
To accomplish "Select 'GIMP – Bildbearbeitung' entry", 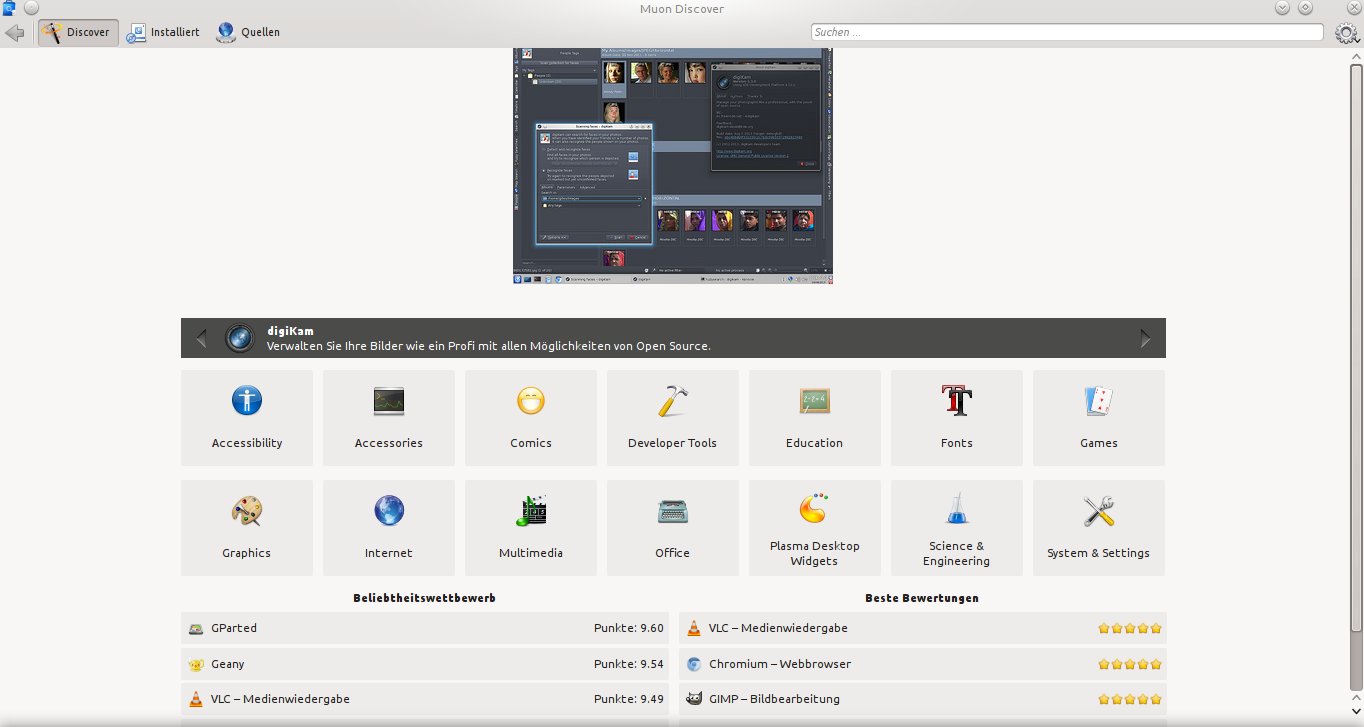I will click(x=774, y=699).
